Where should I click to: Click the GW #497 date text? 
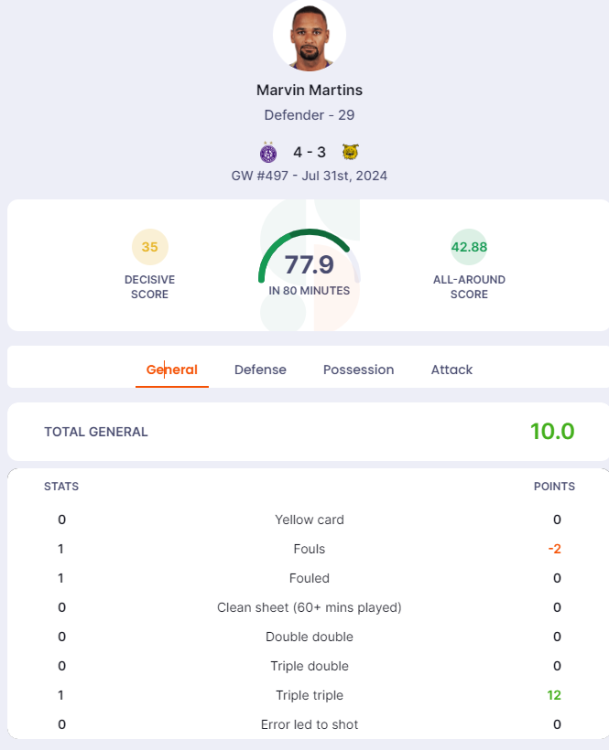[309, 176]
